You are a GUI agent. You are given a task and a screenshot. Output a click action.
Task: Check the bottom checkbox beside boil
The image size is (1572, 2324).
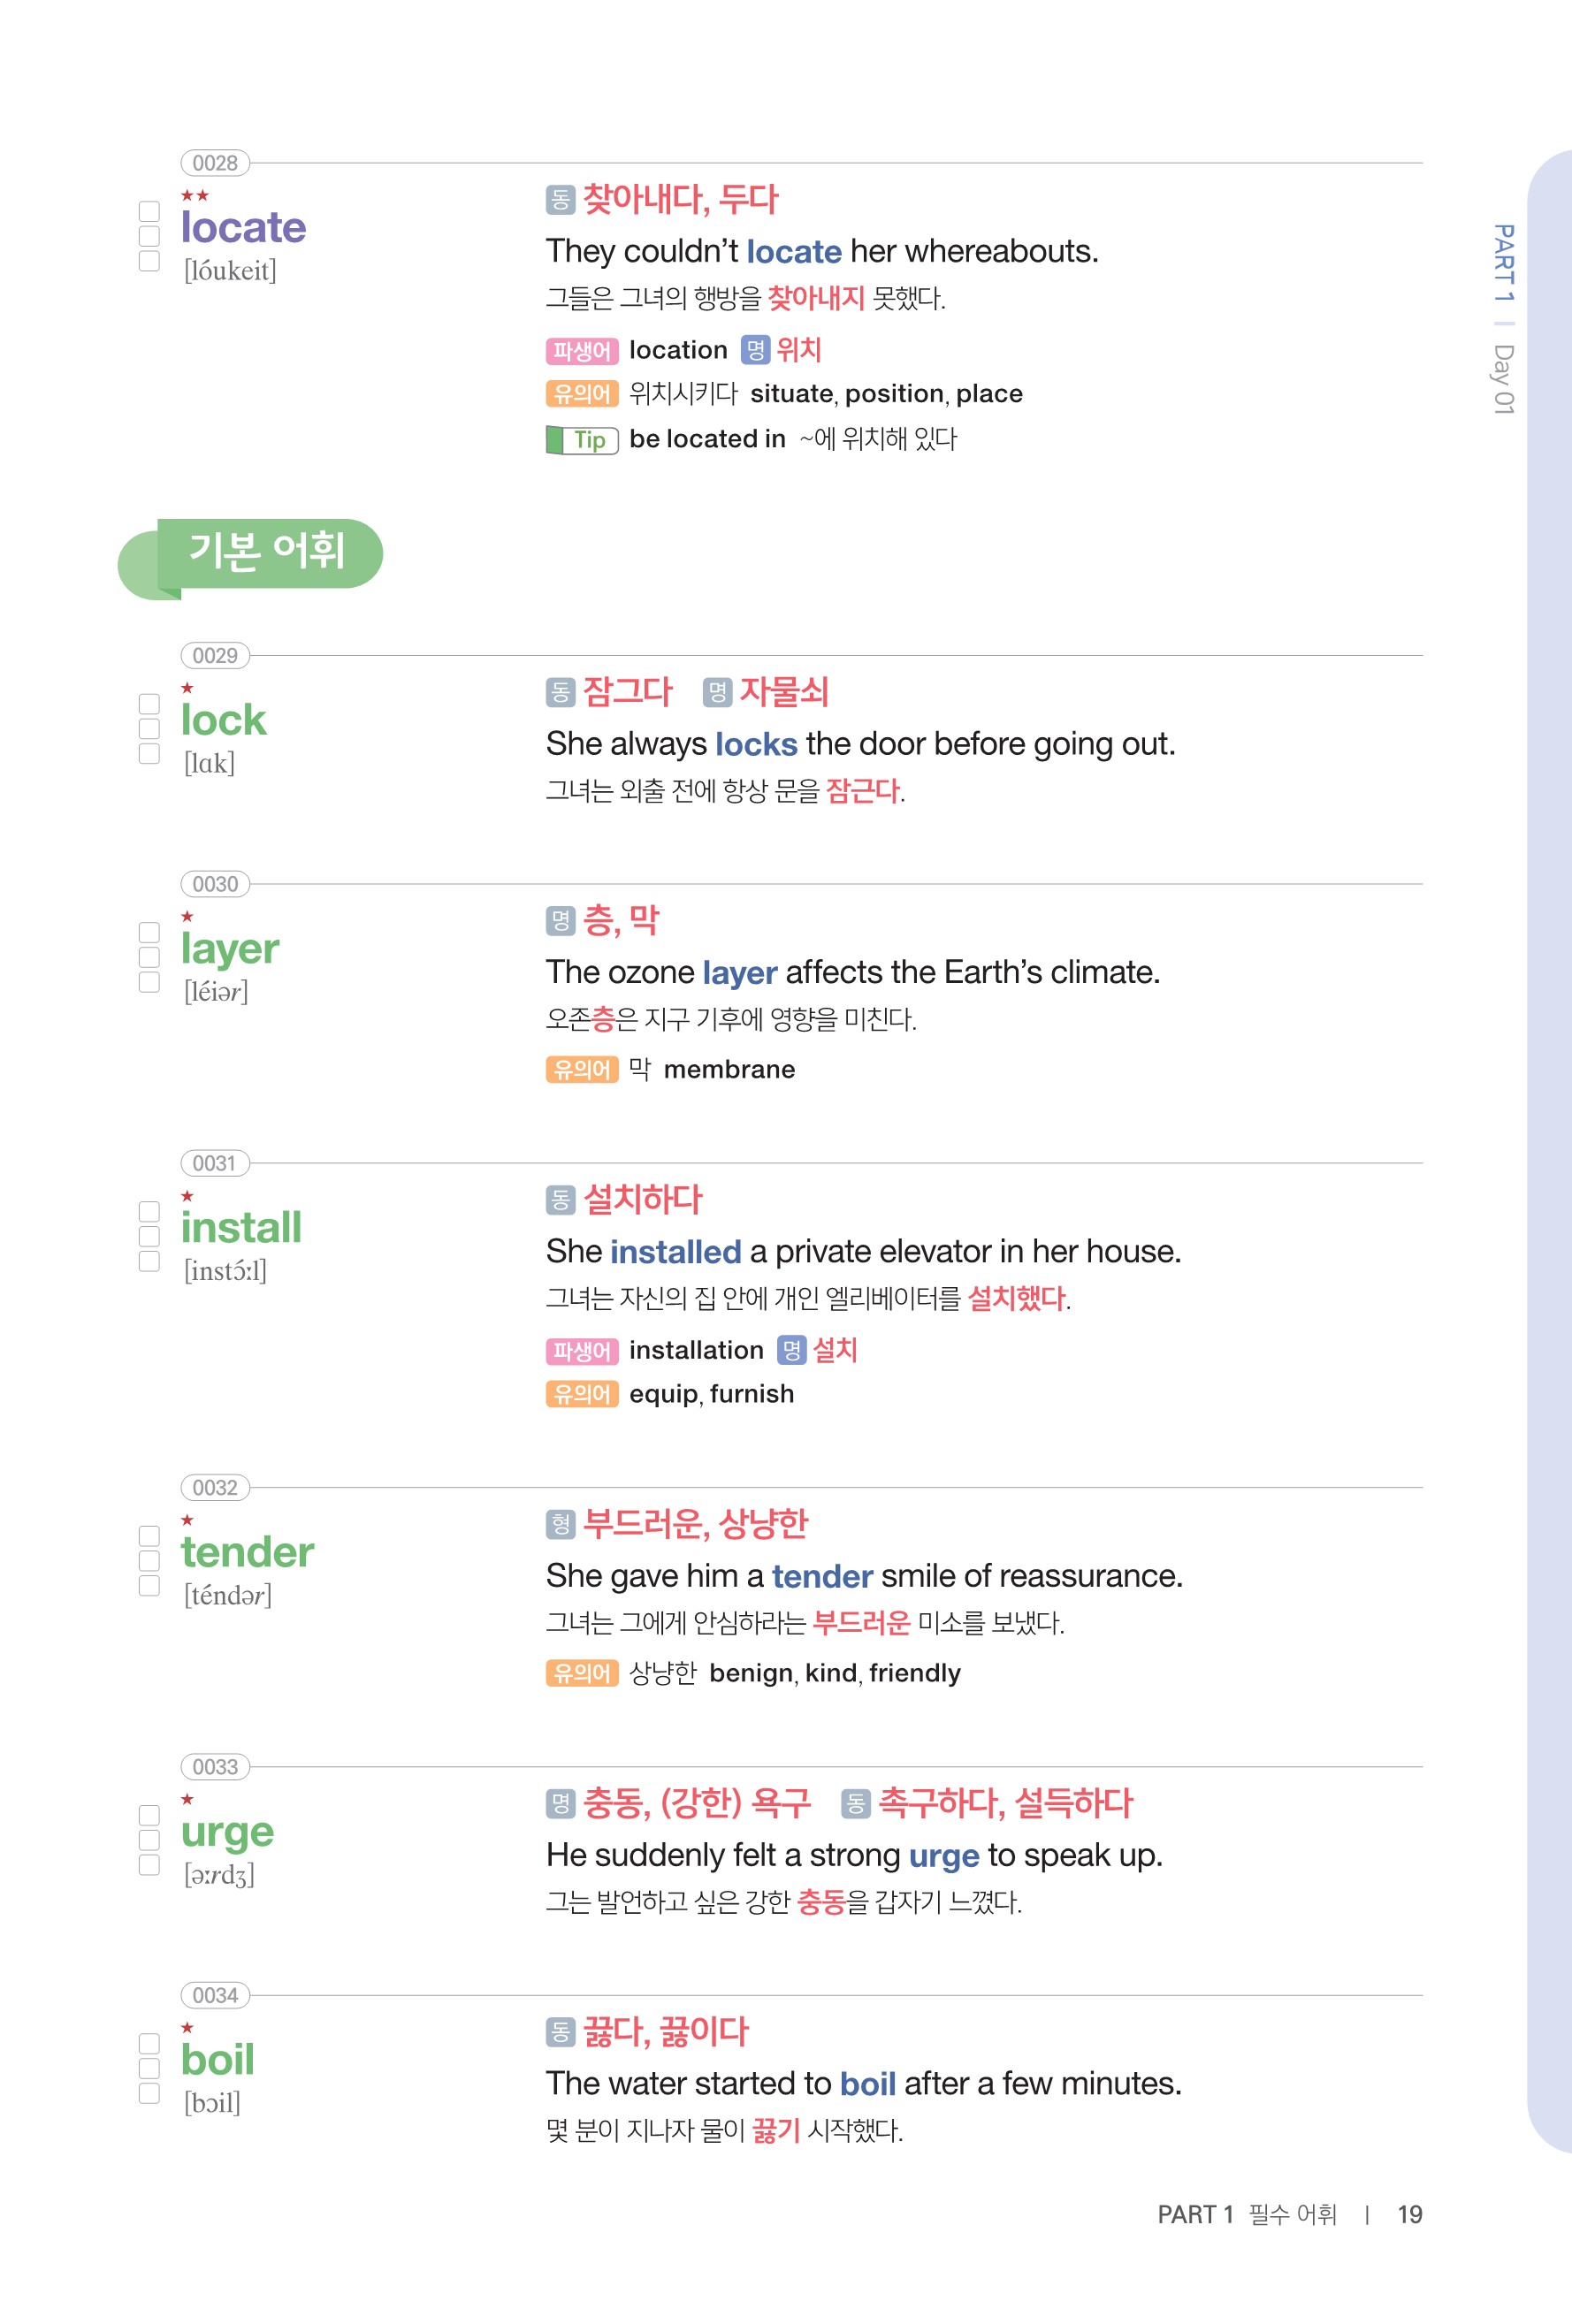149,2093
